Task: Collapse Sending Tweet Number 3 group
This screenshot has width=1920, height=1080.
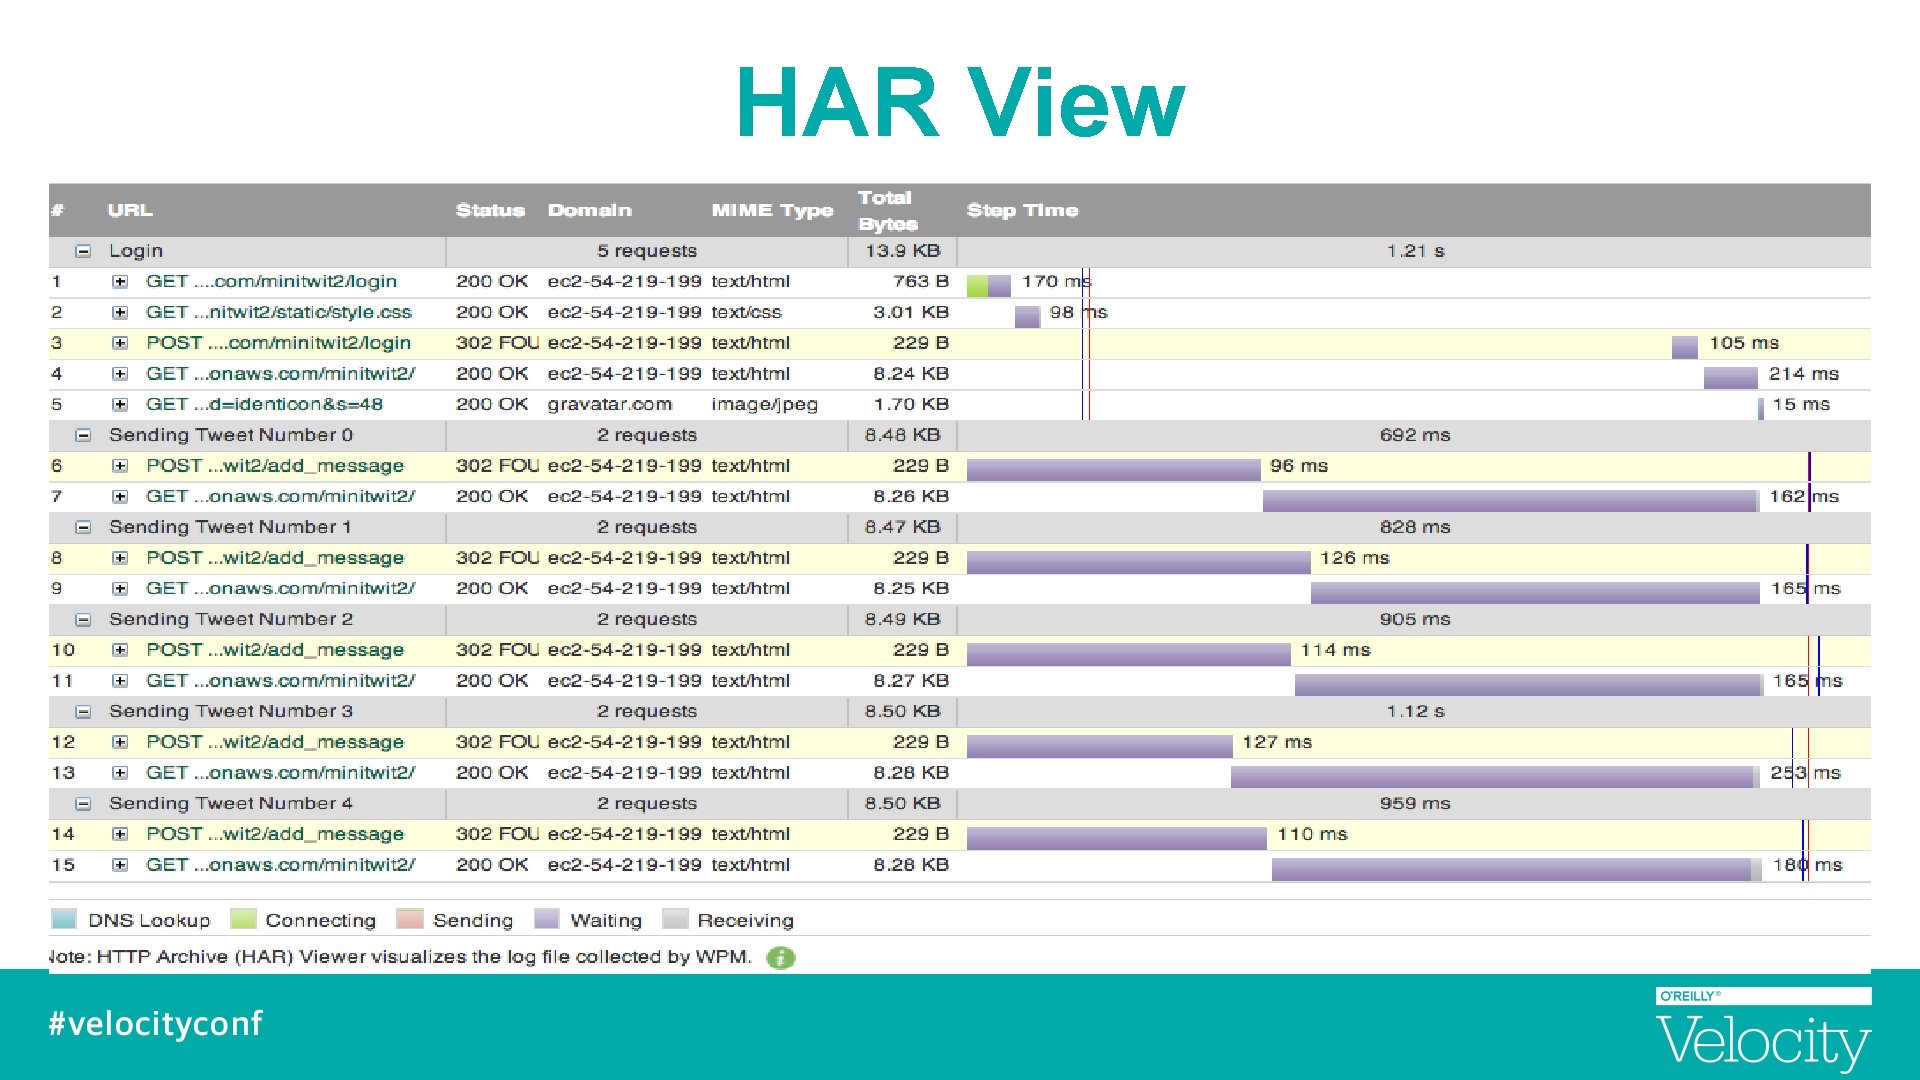Action: pos(83,712)
